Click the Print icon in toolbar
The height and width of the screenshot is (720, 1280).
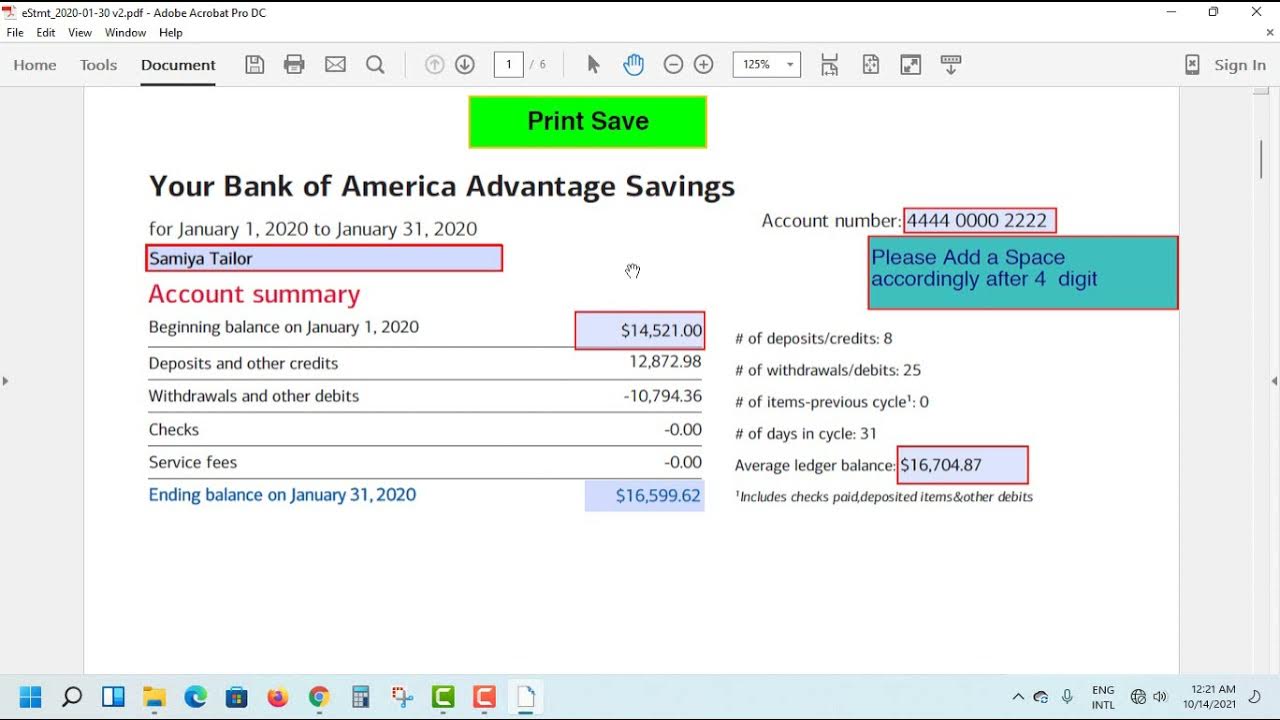tap(294, 65)
